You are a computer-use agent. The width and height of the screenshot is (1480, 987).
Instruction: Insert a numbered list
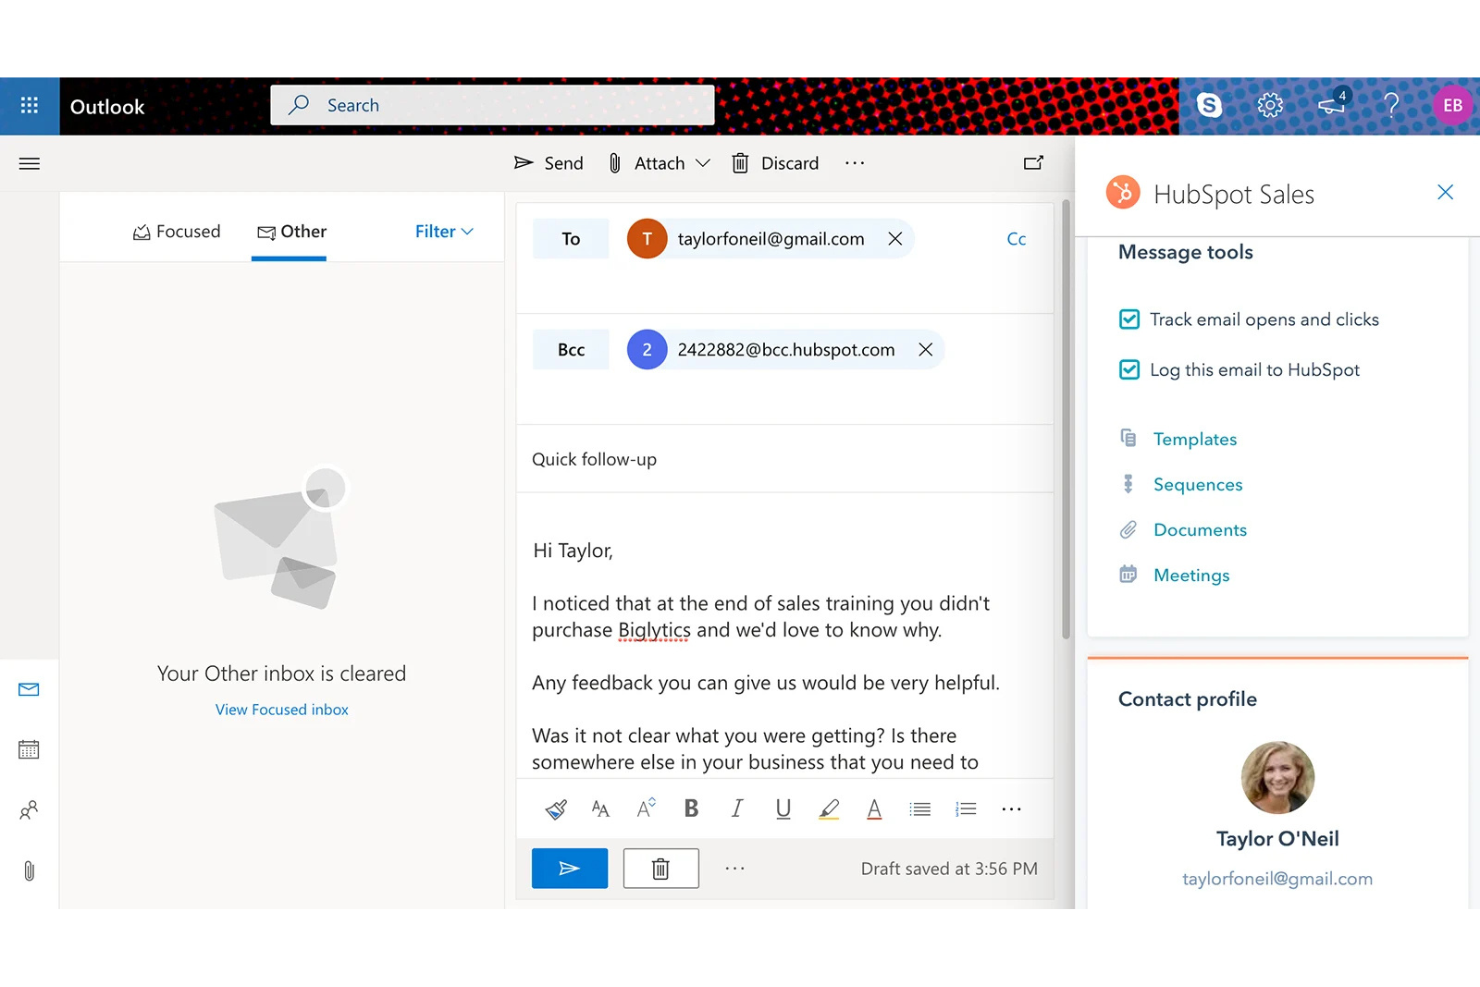(966, 809)
